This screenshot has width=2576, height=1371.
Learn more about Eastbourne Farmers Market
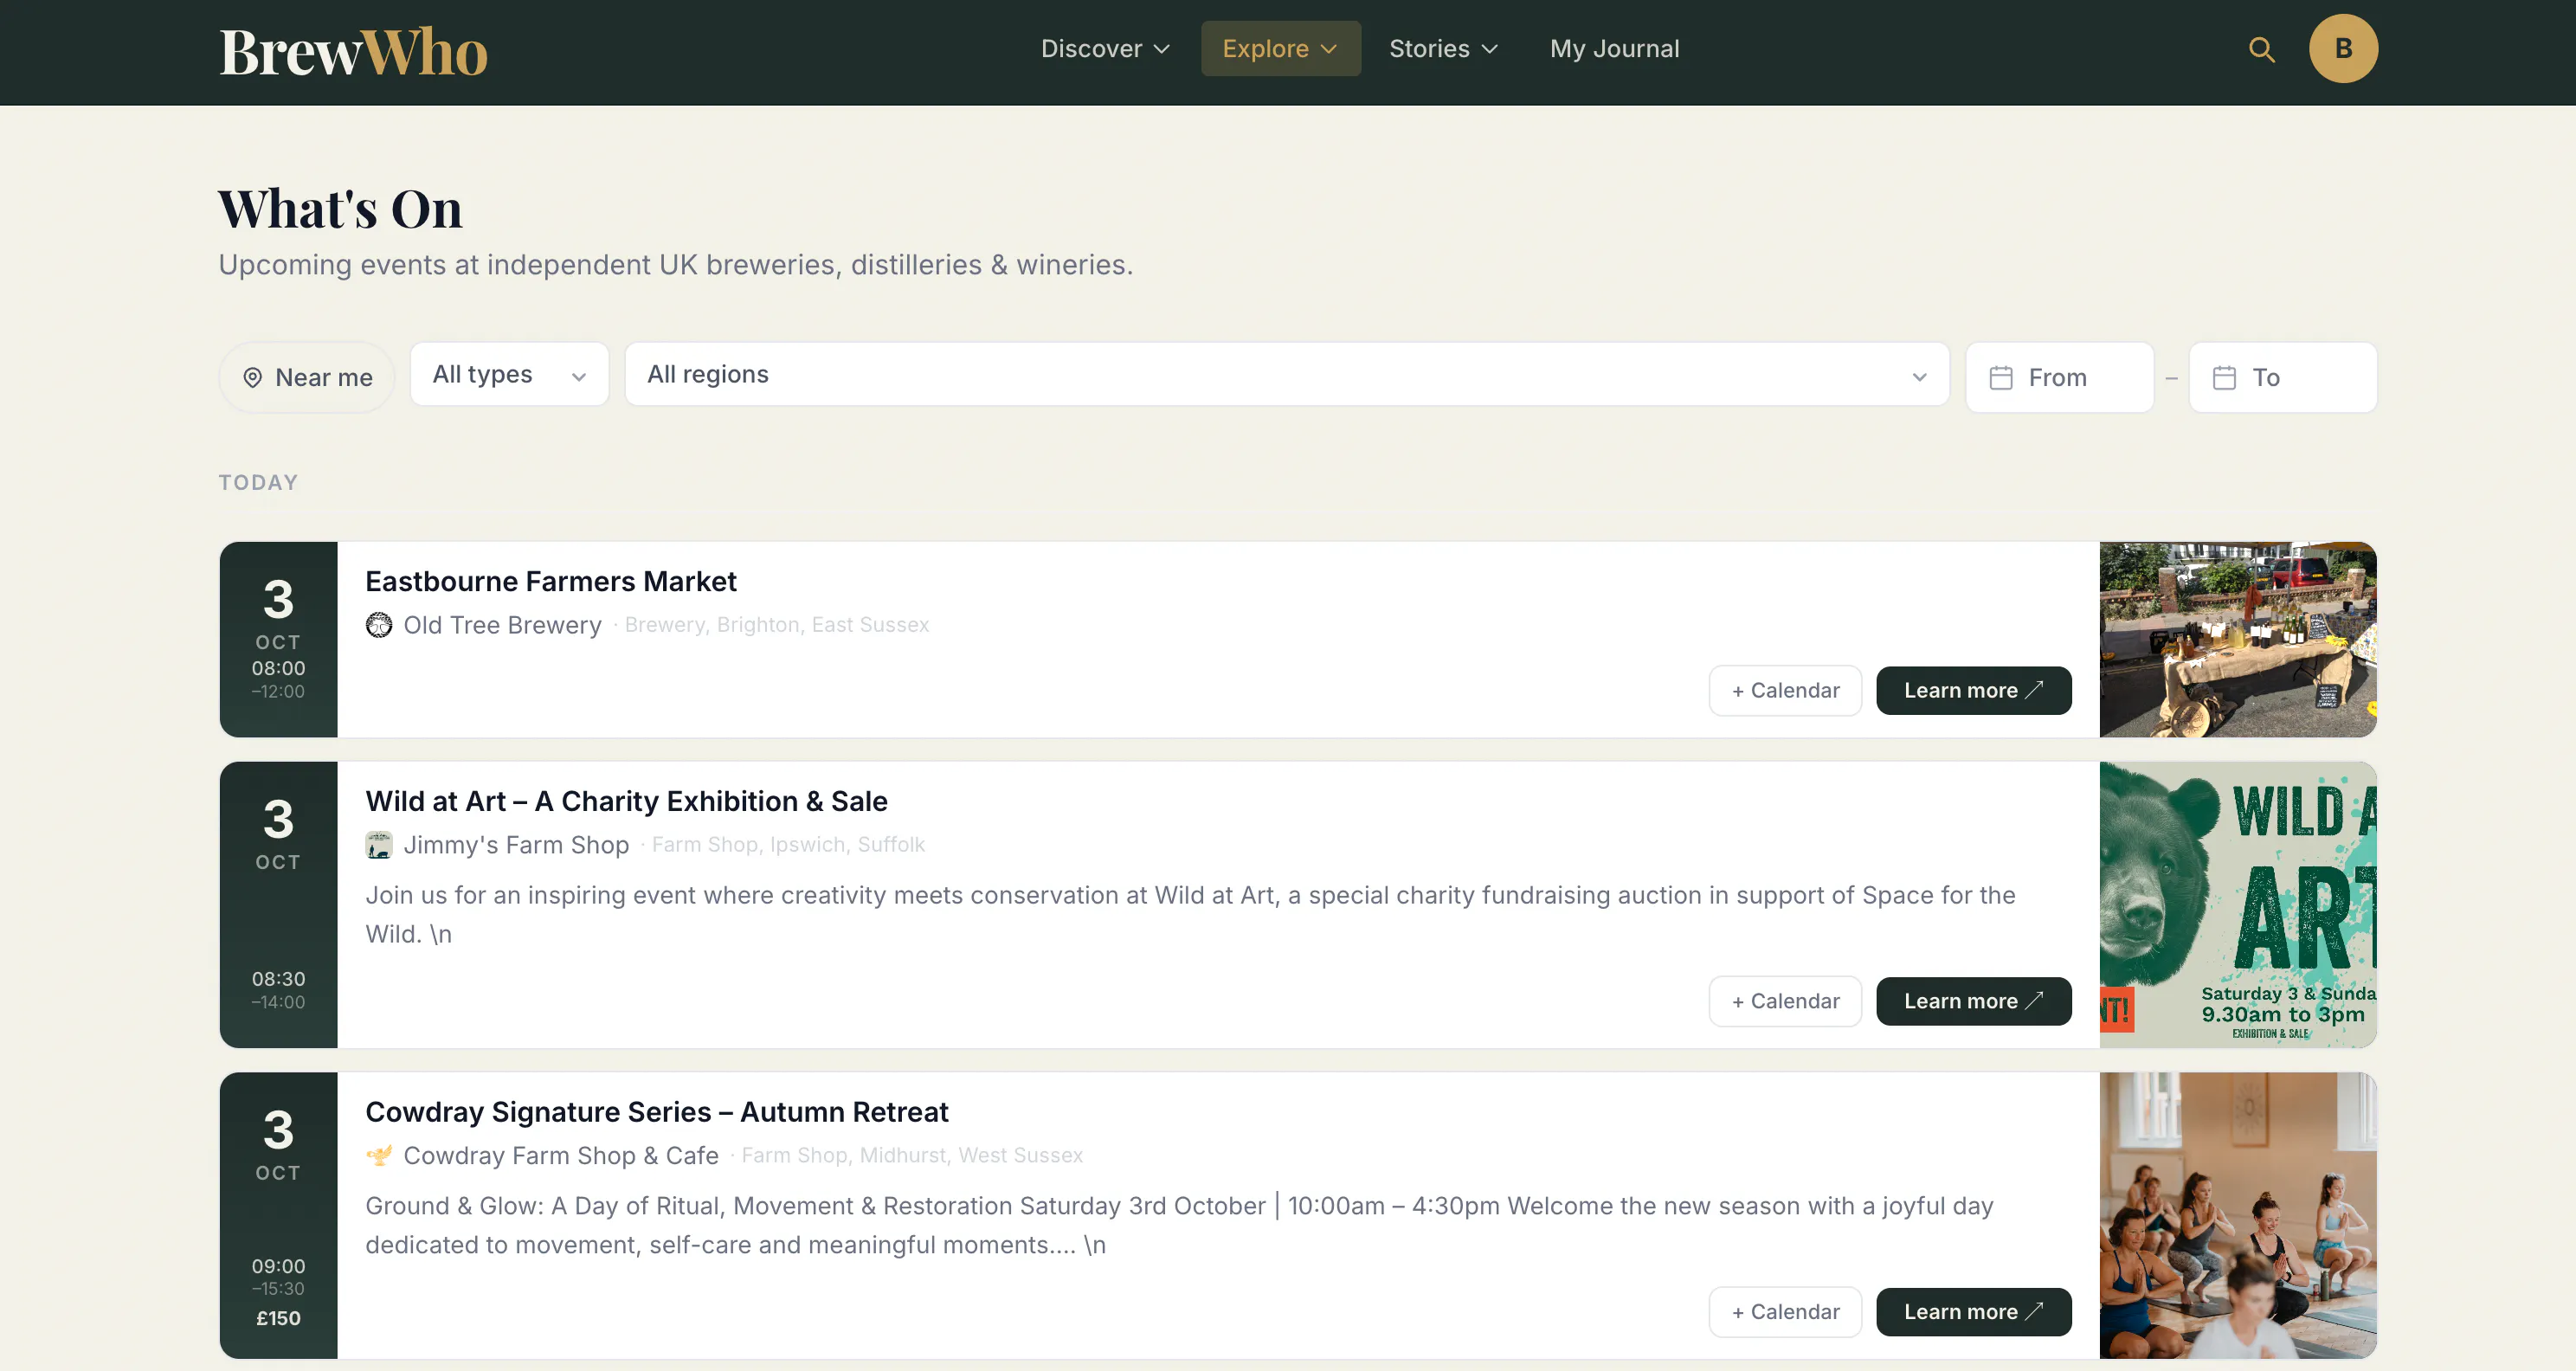click(x=1973, y=691)
